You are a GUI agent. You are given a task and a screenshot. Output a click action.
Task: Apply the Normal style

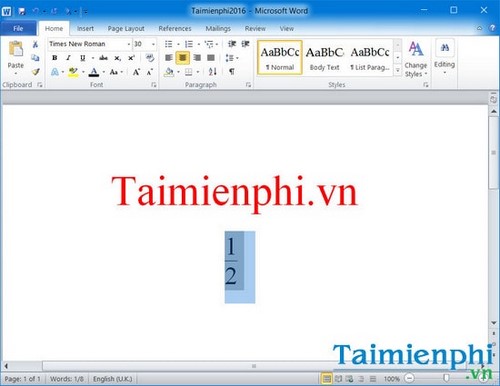(x=280, y=57)
